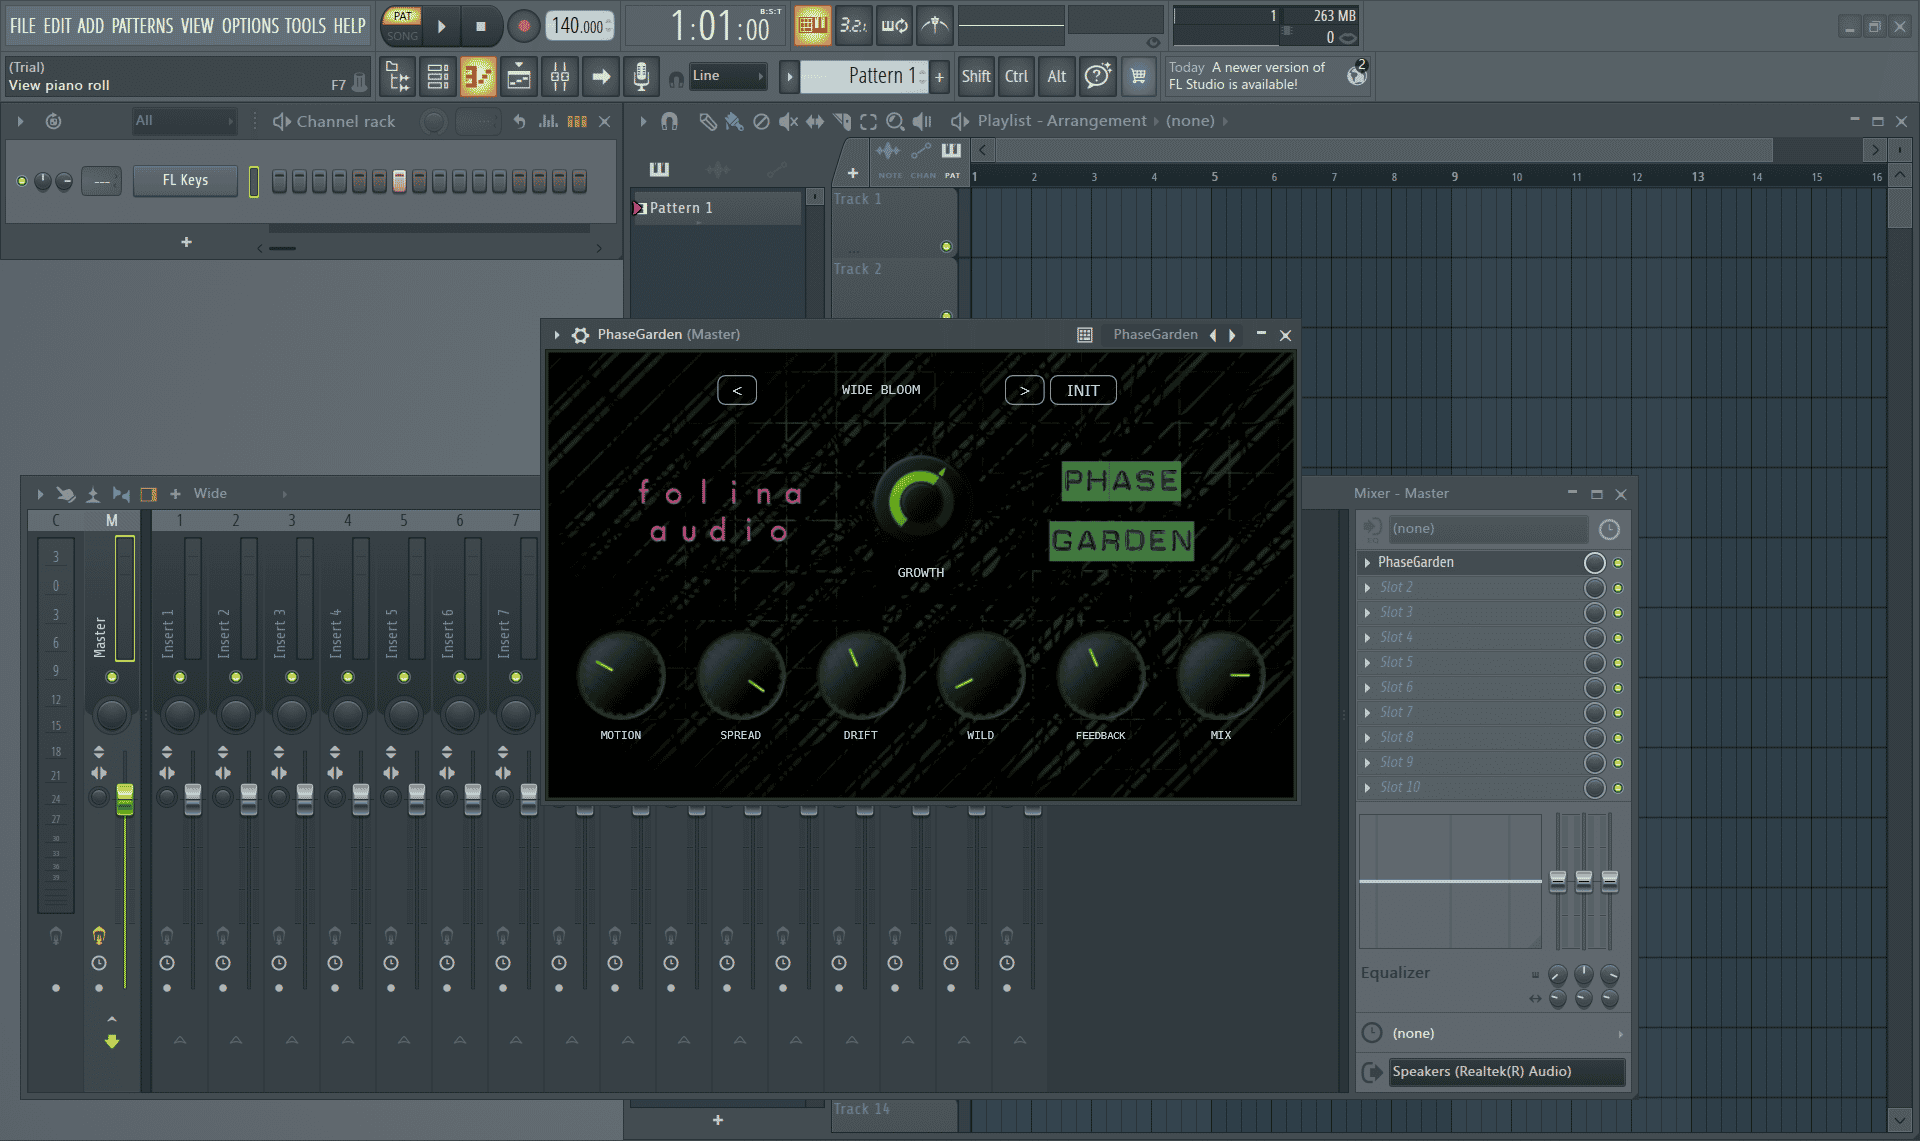
Task: Open the pattern selector arrow
Action: click(x=789, y=76)
